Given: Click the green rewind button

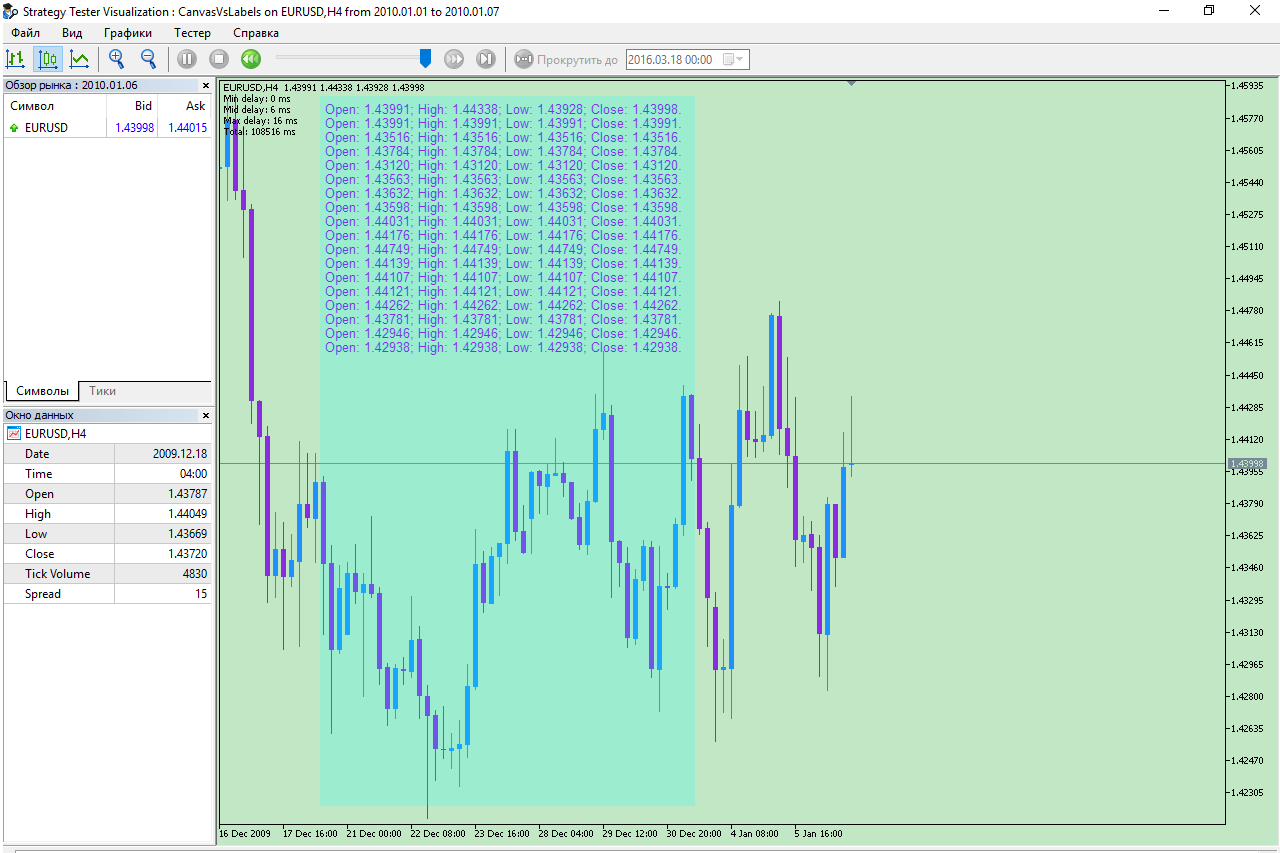Looking at the screenshot, I should (251, 59).
